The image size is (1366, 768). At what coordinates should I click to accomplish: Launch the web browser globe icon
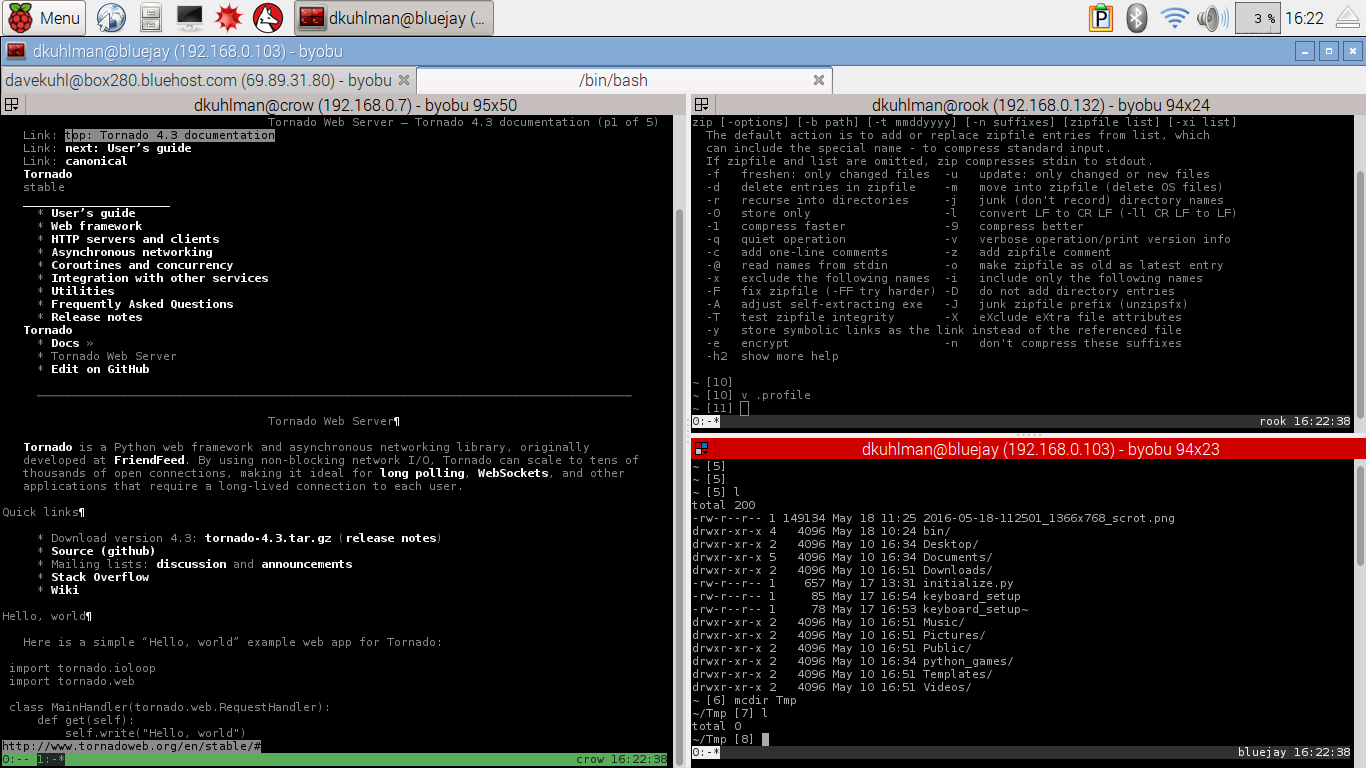click(x=112, y=17)
